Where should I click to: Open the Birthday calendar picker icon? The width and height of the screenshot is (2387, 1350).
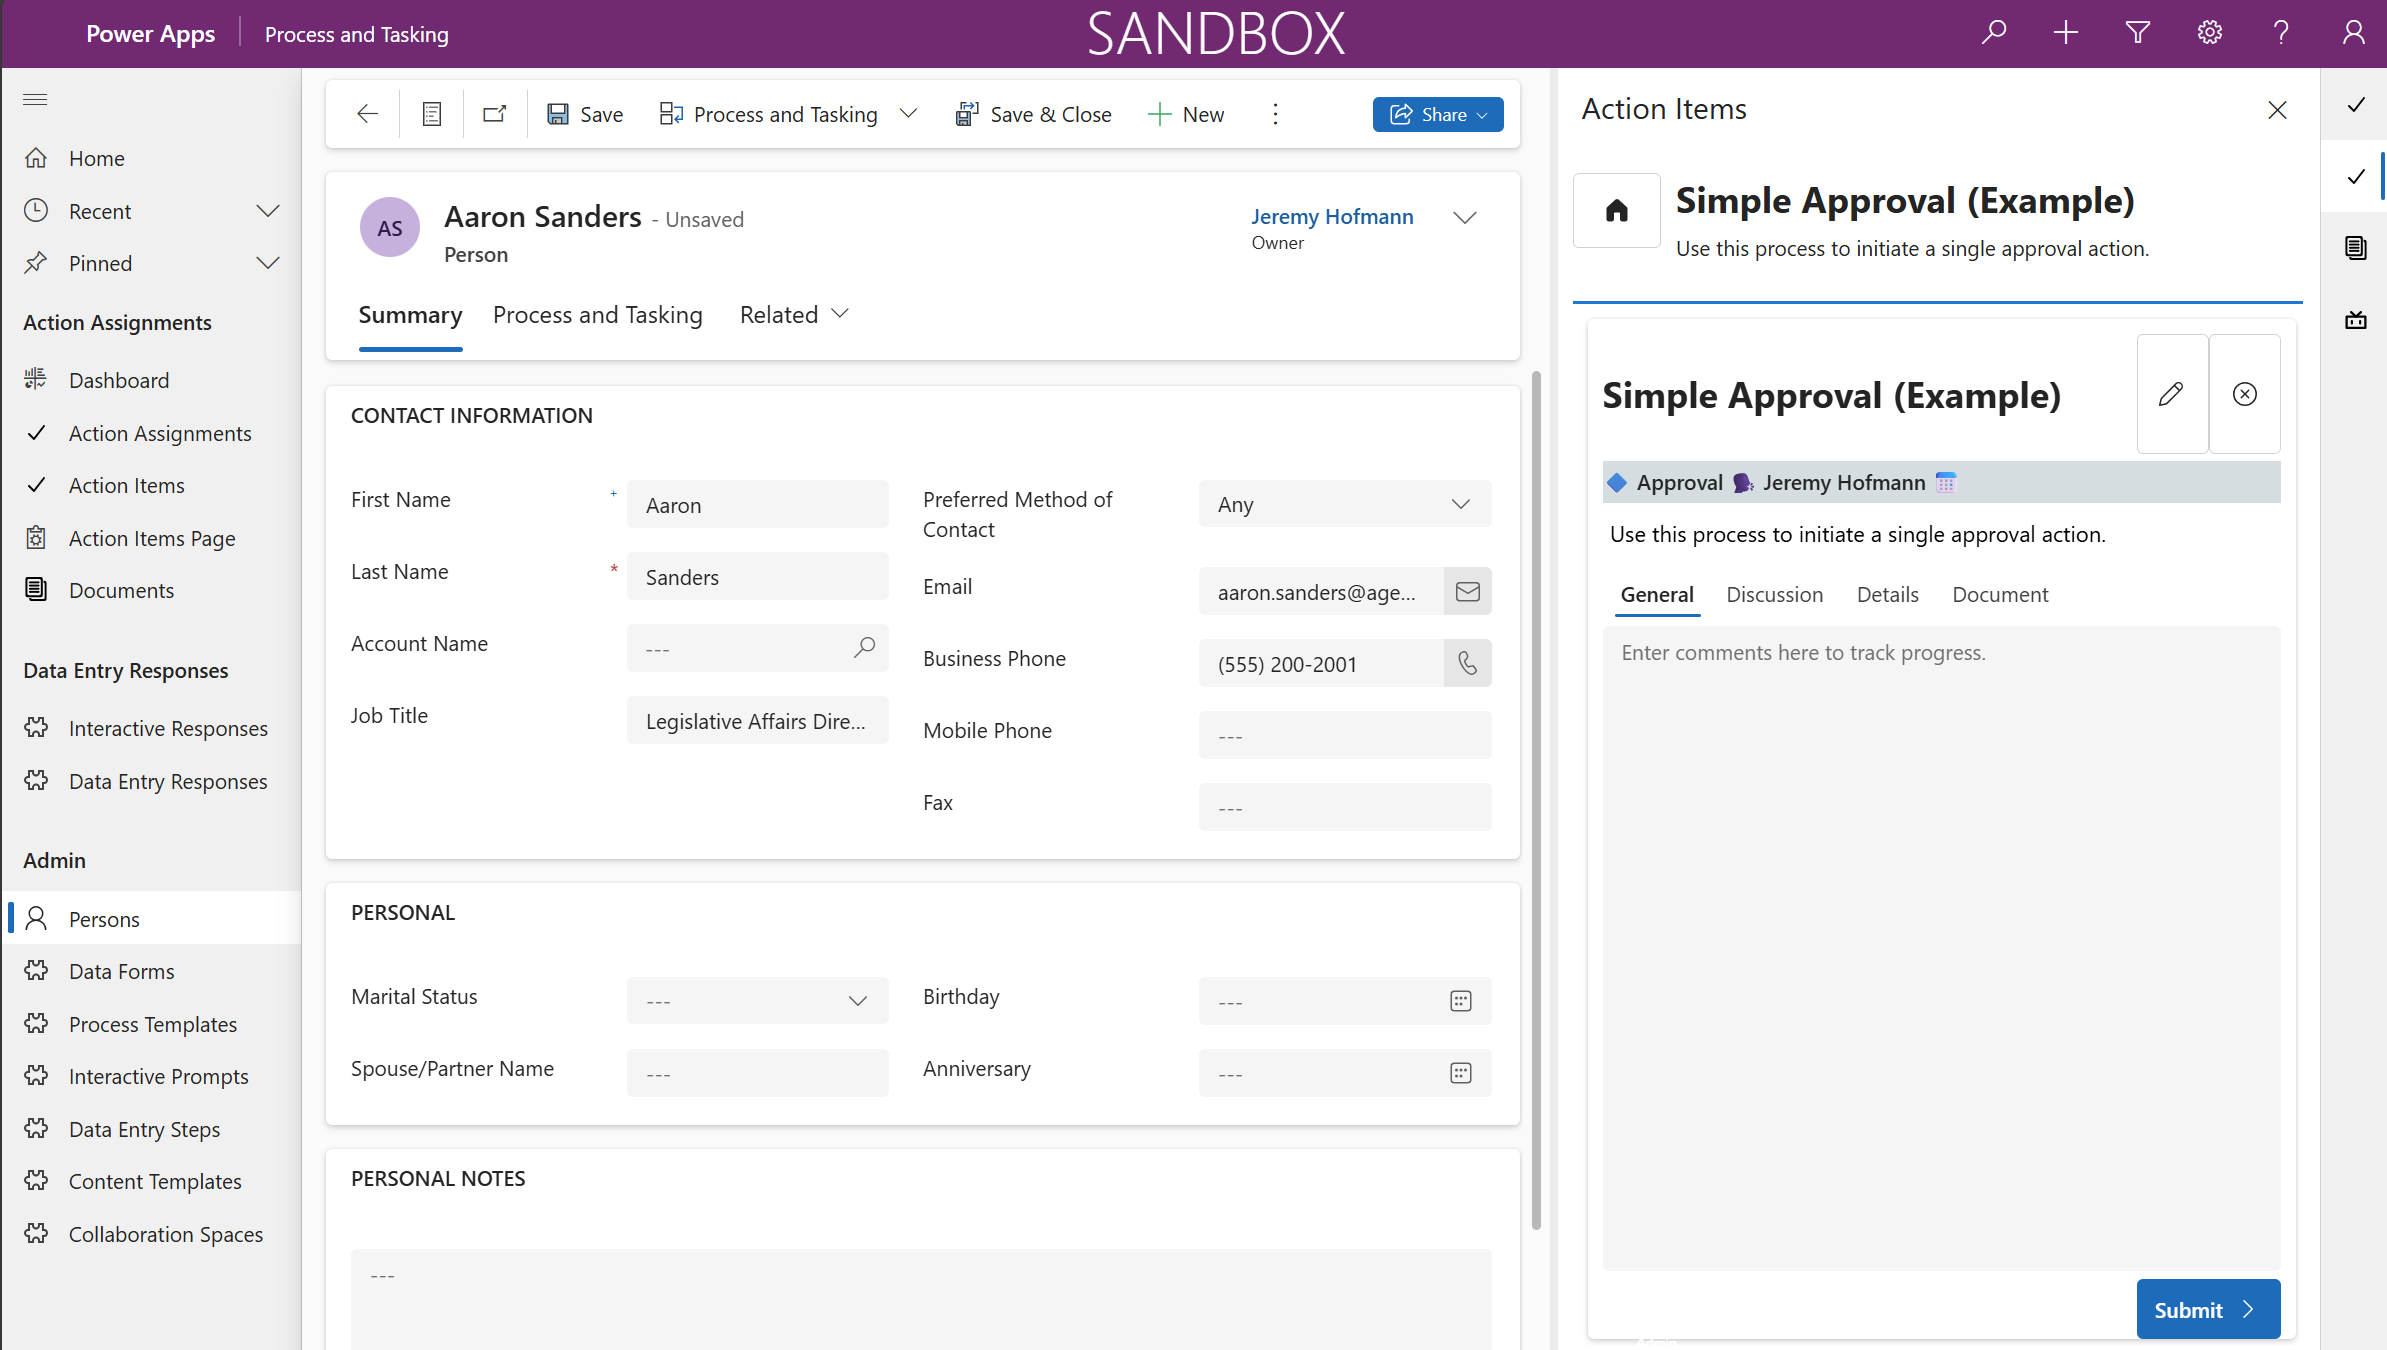coord(1460,1001)
